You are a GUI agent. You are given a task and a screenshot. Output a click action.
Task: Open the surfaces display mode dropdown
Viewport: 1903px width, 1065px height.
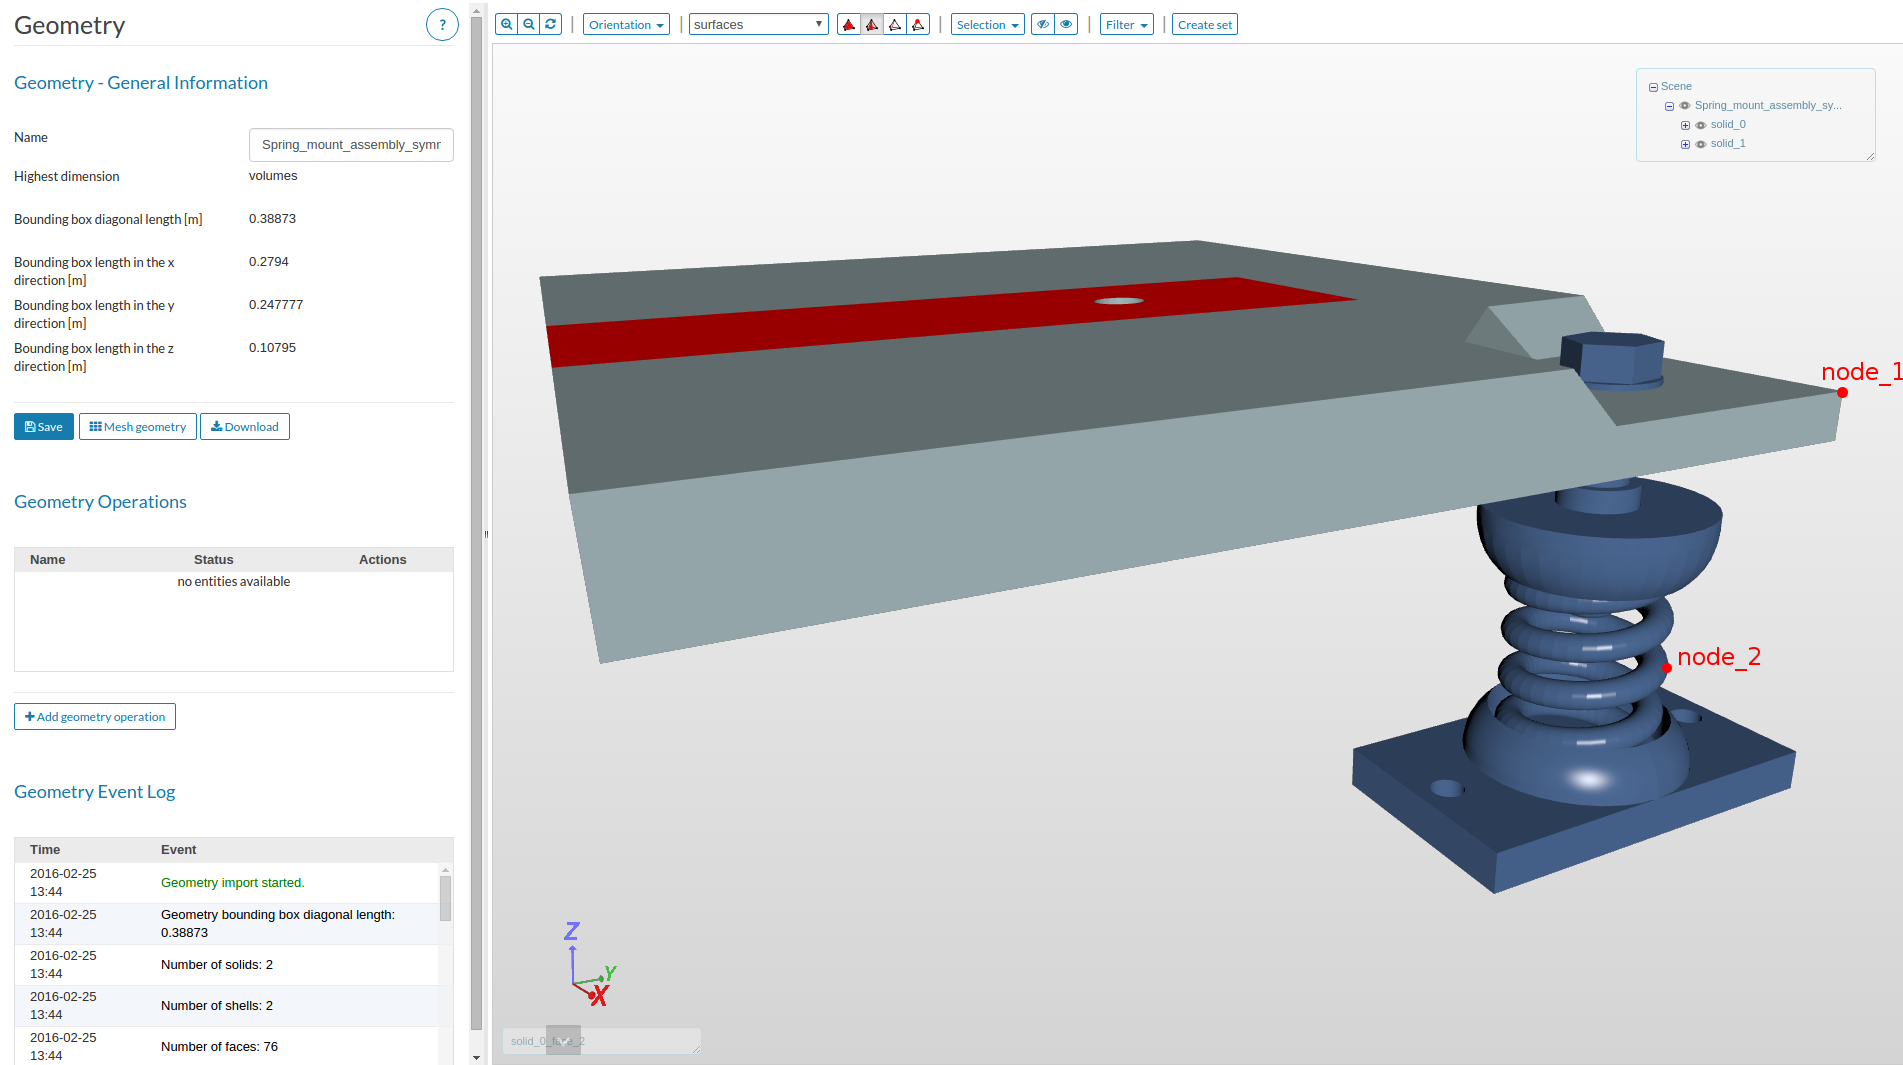(x=758, y=23)
